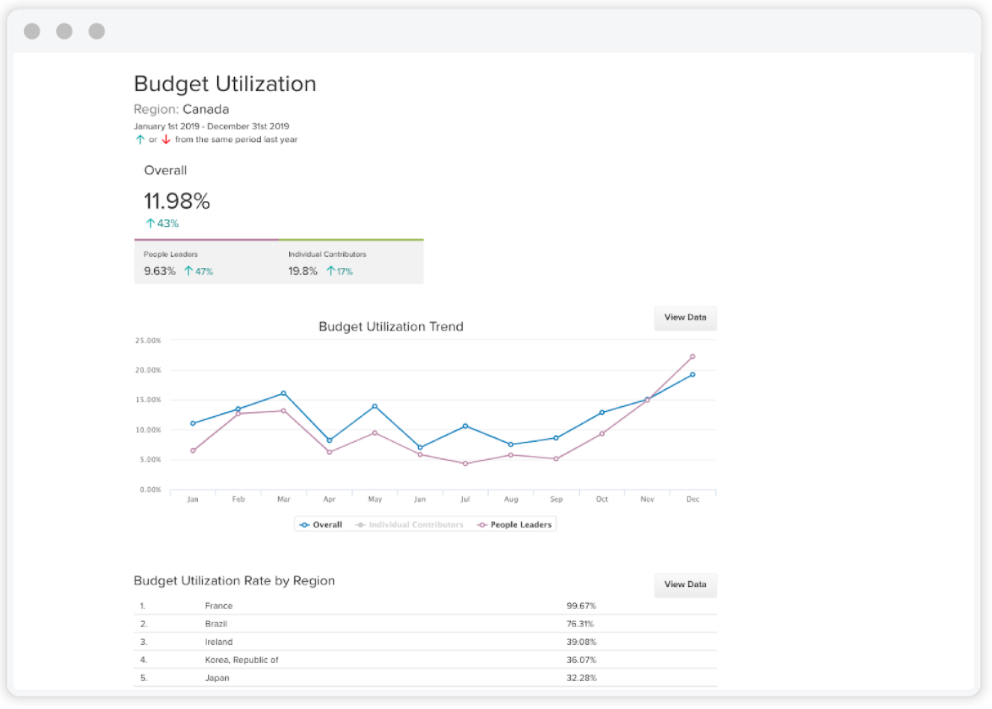
Task: Select the People Leaders card label
Action: click(171, 254)
